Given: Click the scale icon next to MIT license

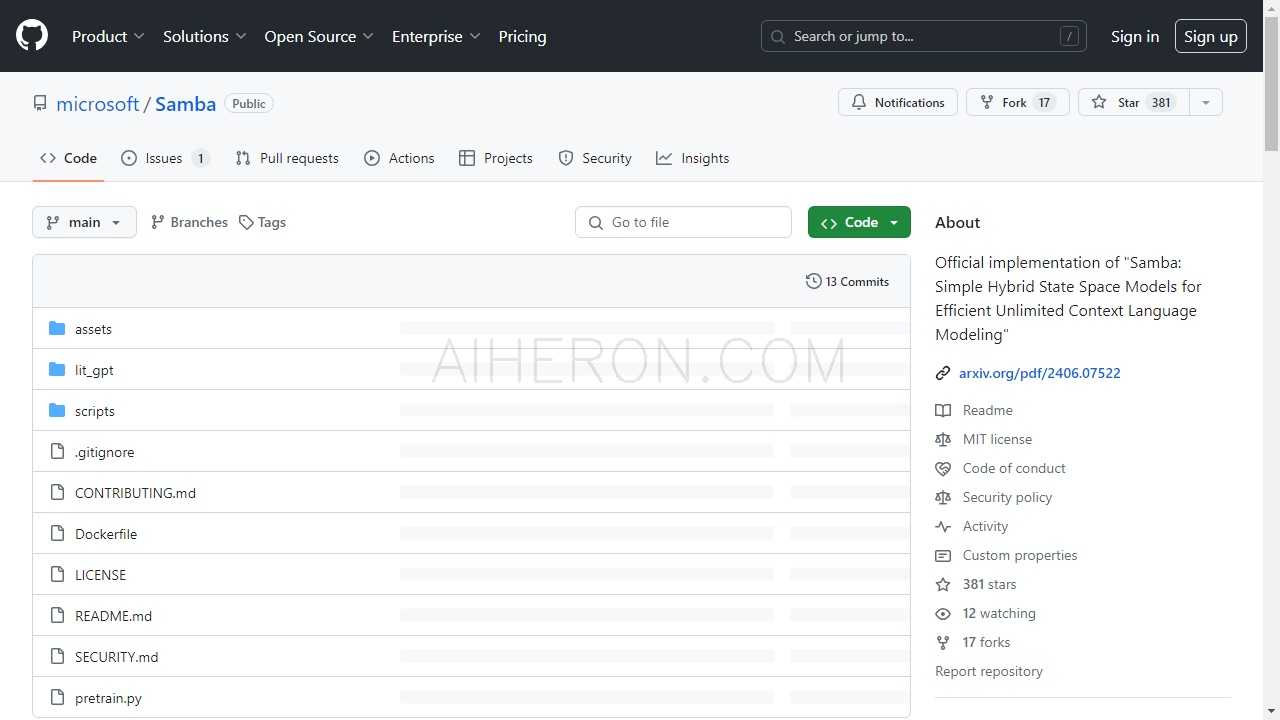Looking at the screenshot, I should 943,439.
